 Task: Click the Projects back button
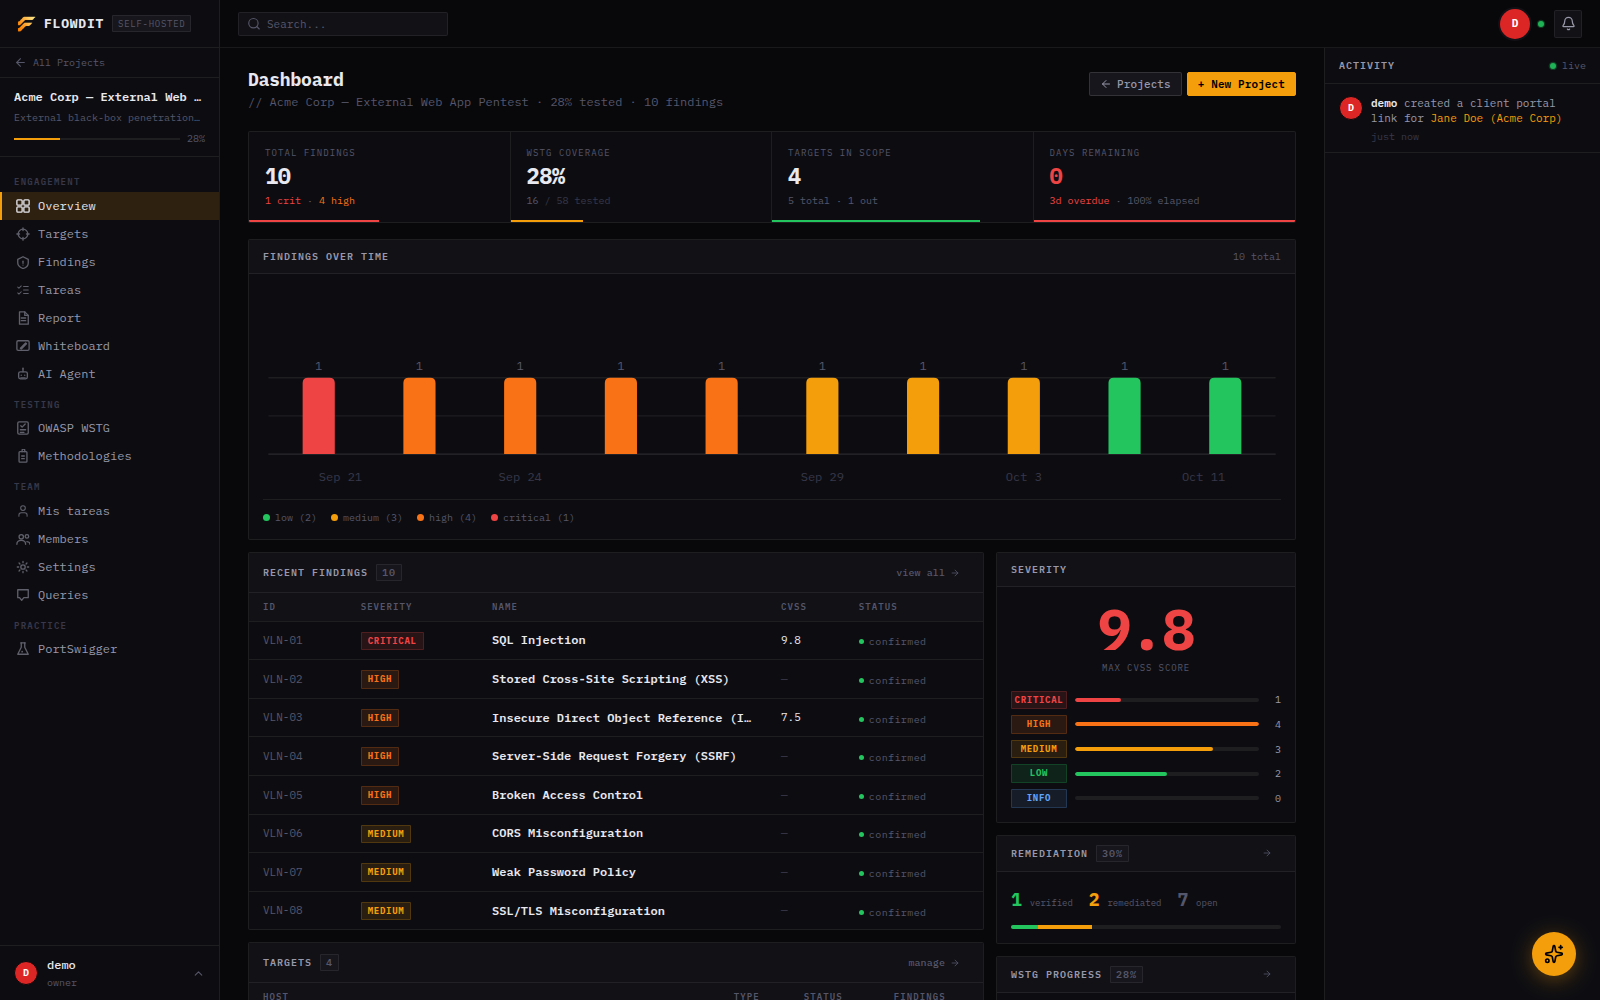1135,84
